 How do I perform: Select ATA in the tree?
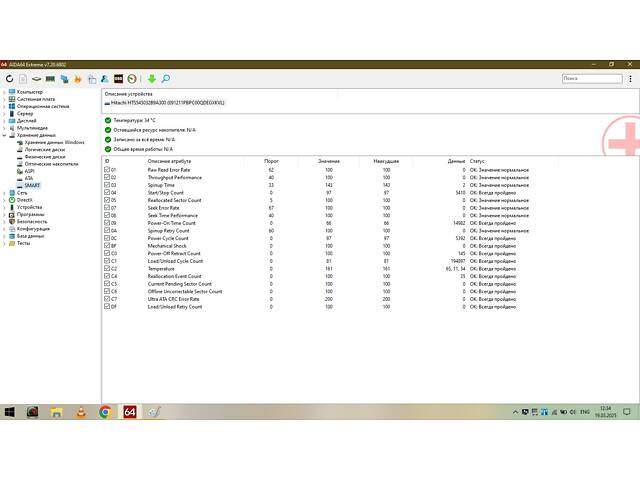coord(29,178)
